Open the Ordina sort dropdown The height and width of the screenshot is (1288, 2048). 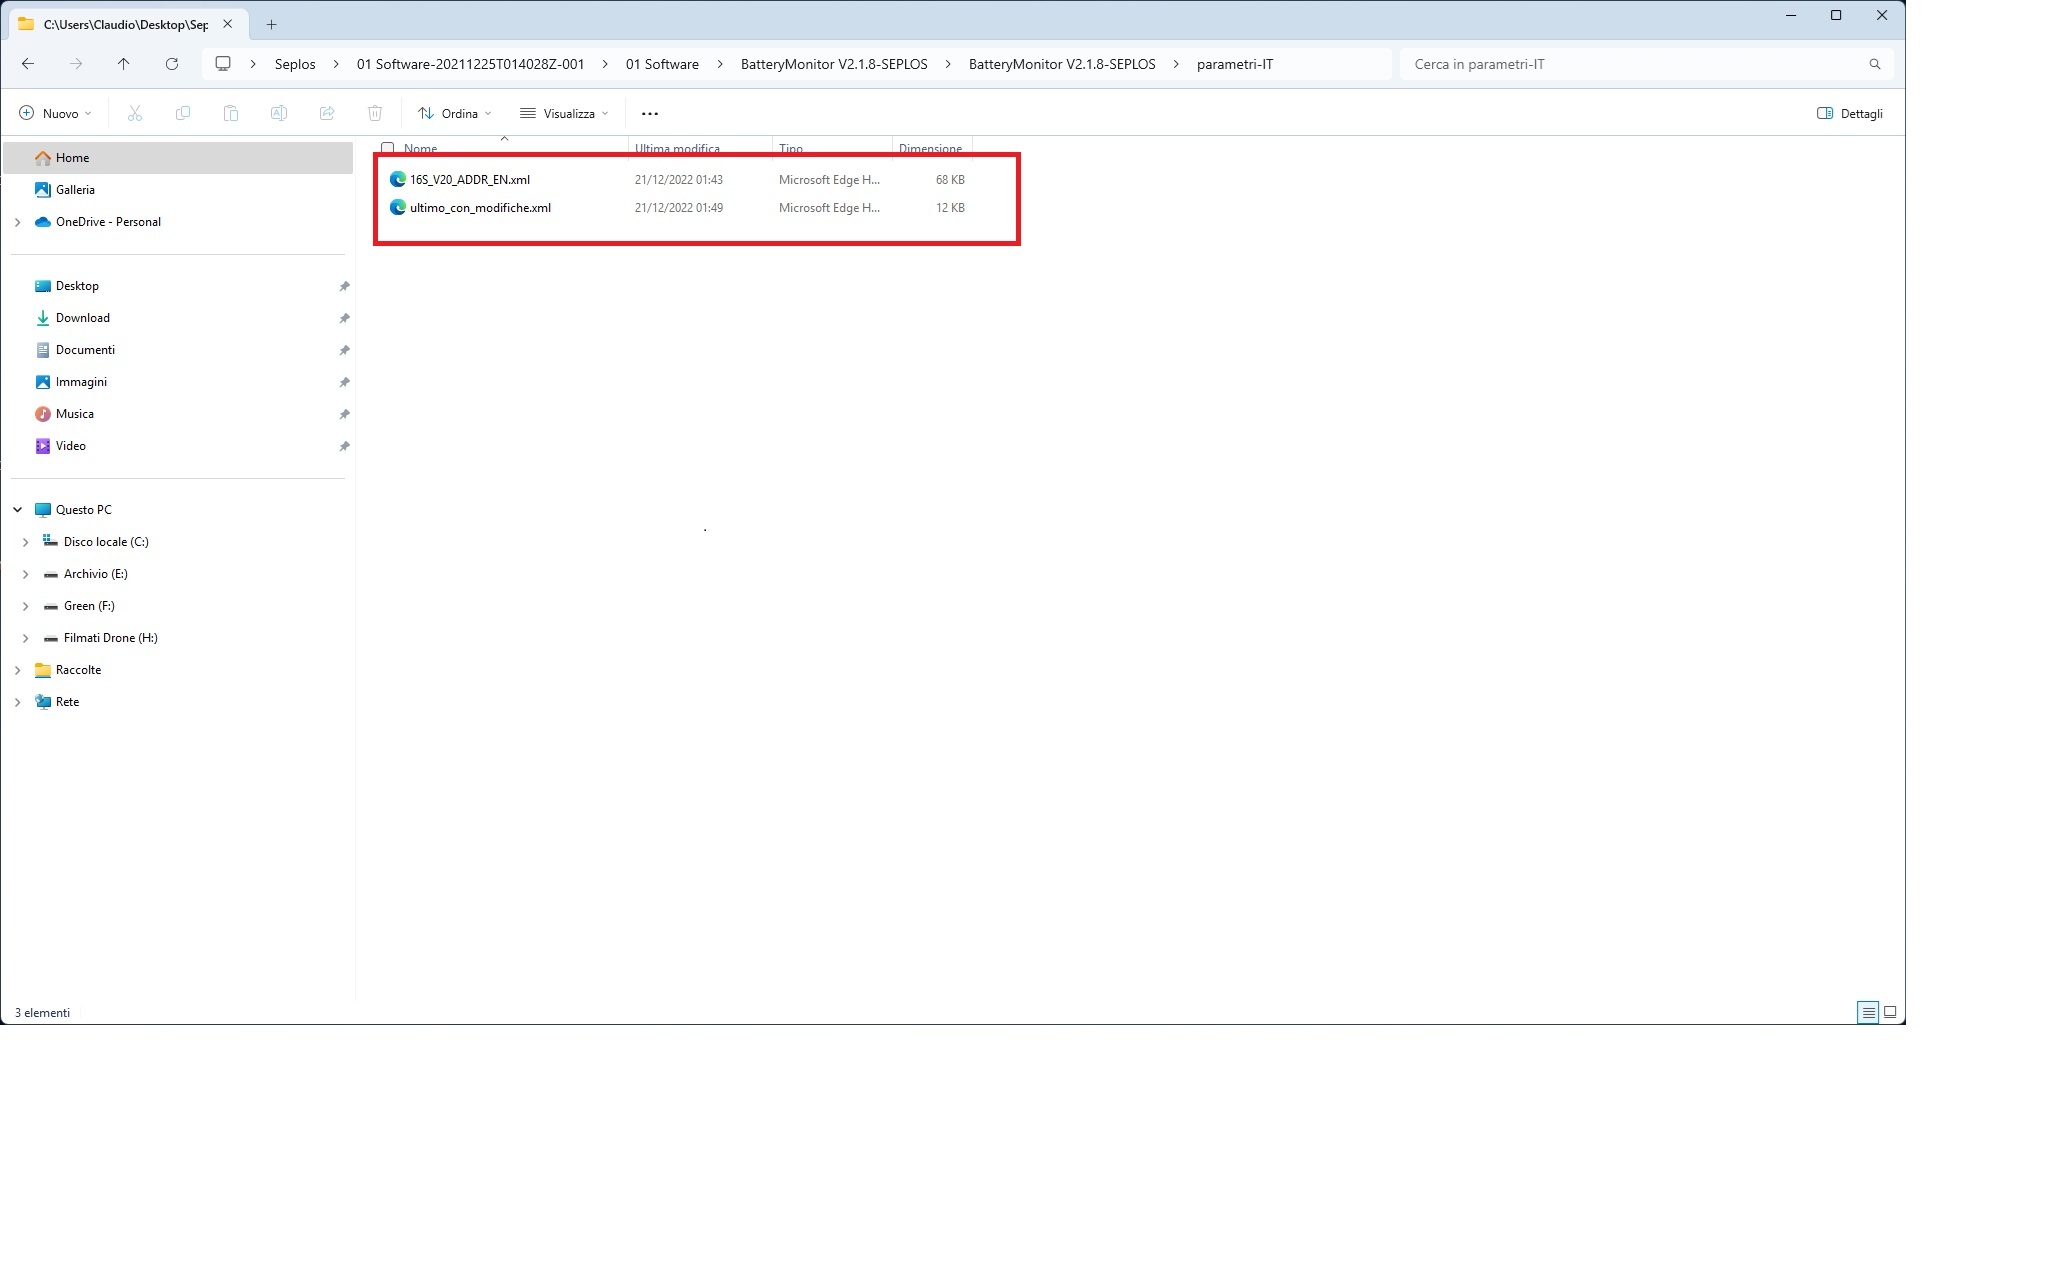pos(455,113)
